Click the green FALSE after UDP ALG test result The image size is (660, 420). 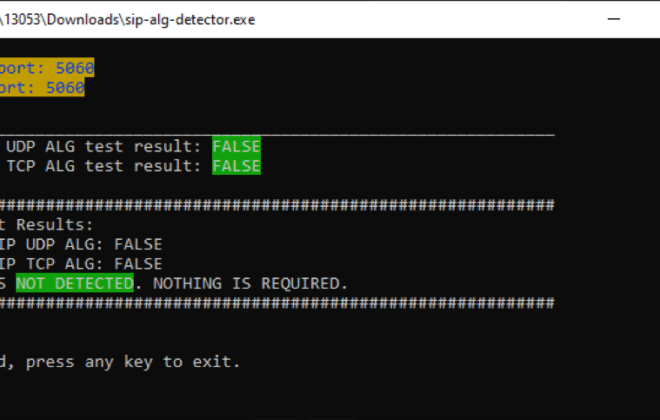tap(237, 146)
